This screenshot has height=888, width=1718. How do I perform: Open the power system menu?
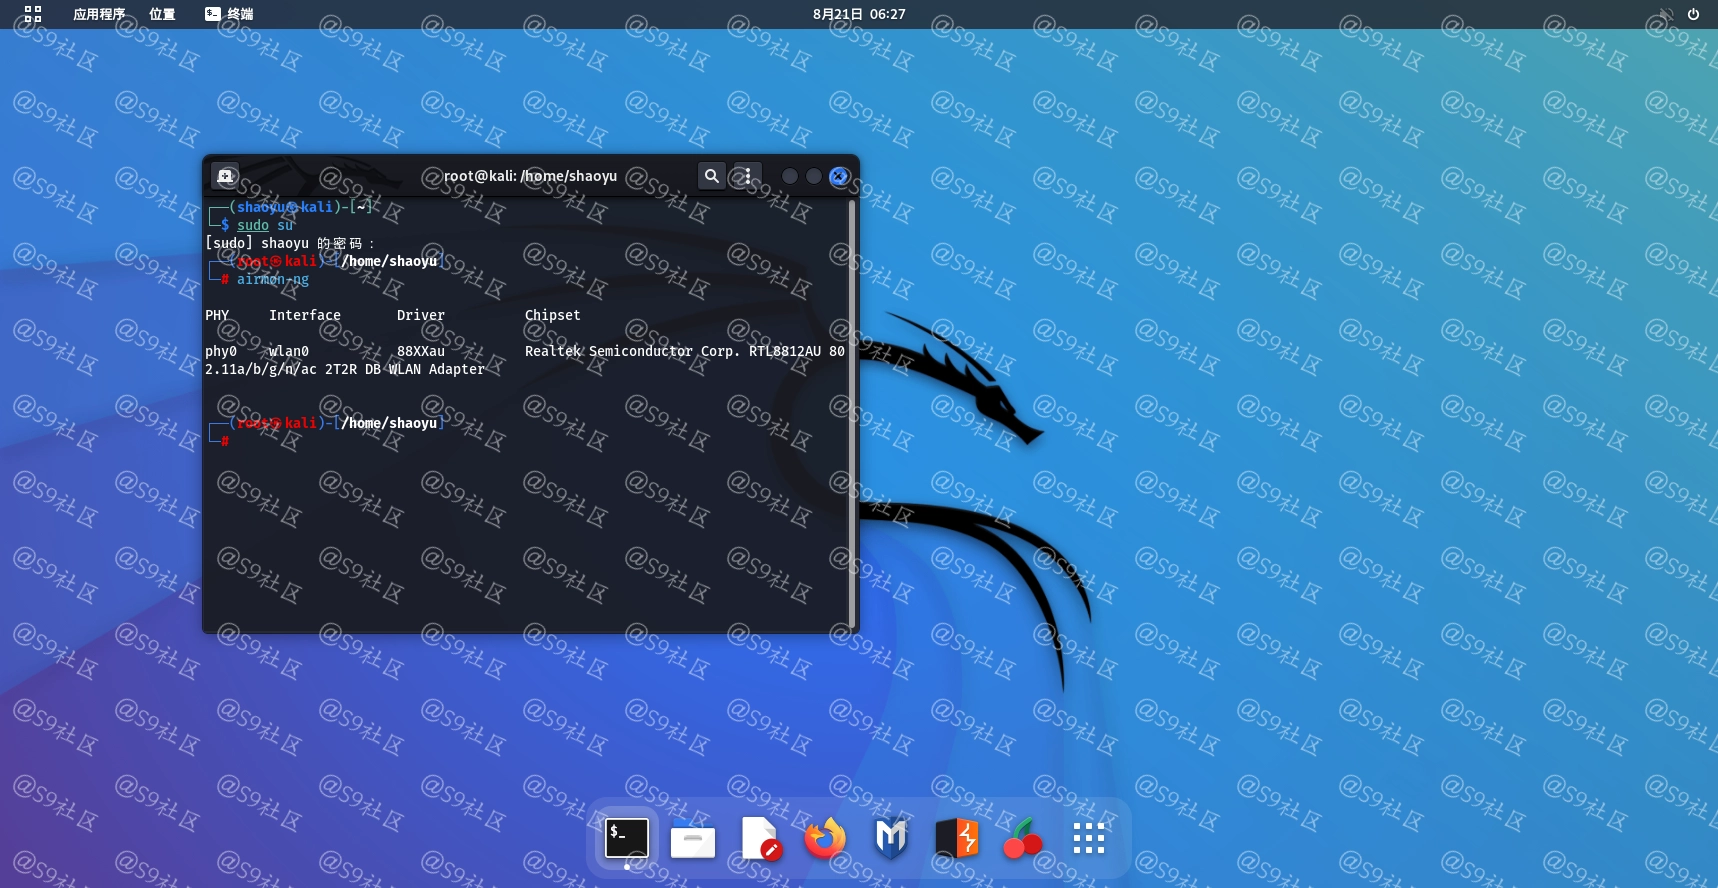[x=1693, y=14]
